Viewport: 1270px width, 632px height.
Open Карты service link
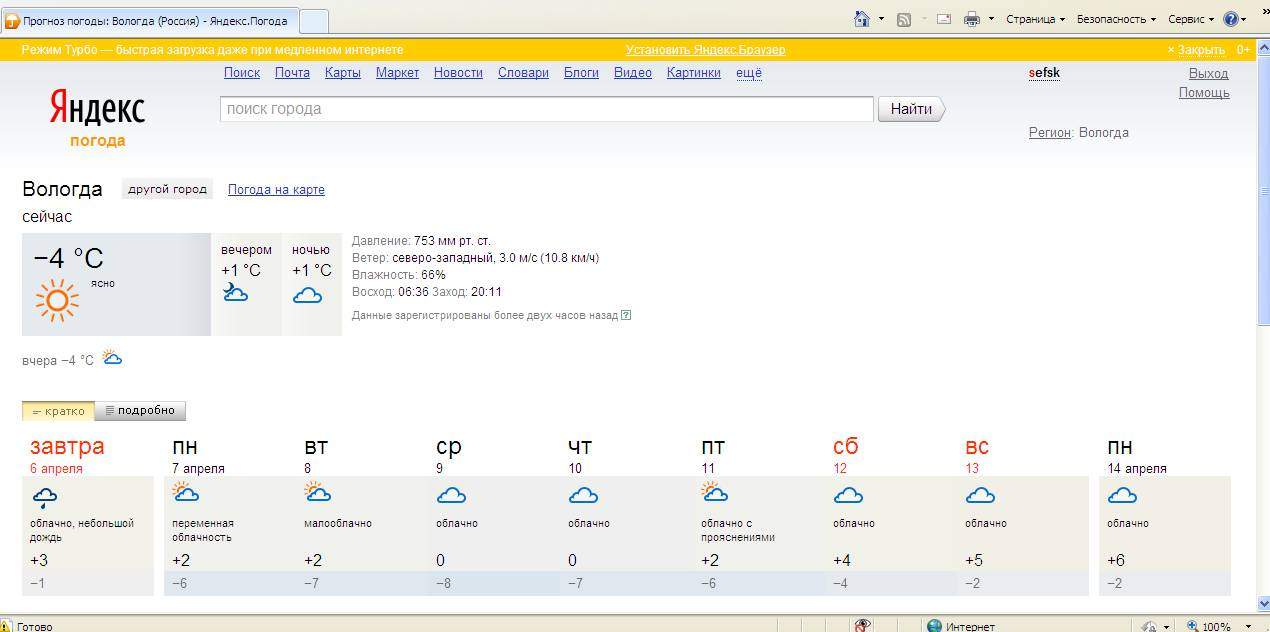tap(343, 73)
